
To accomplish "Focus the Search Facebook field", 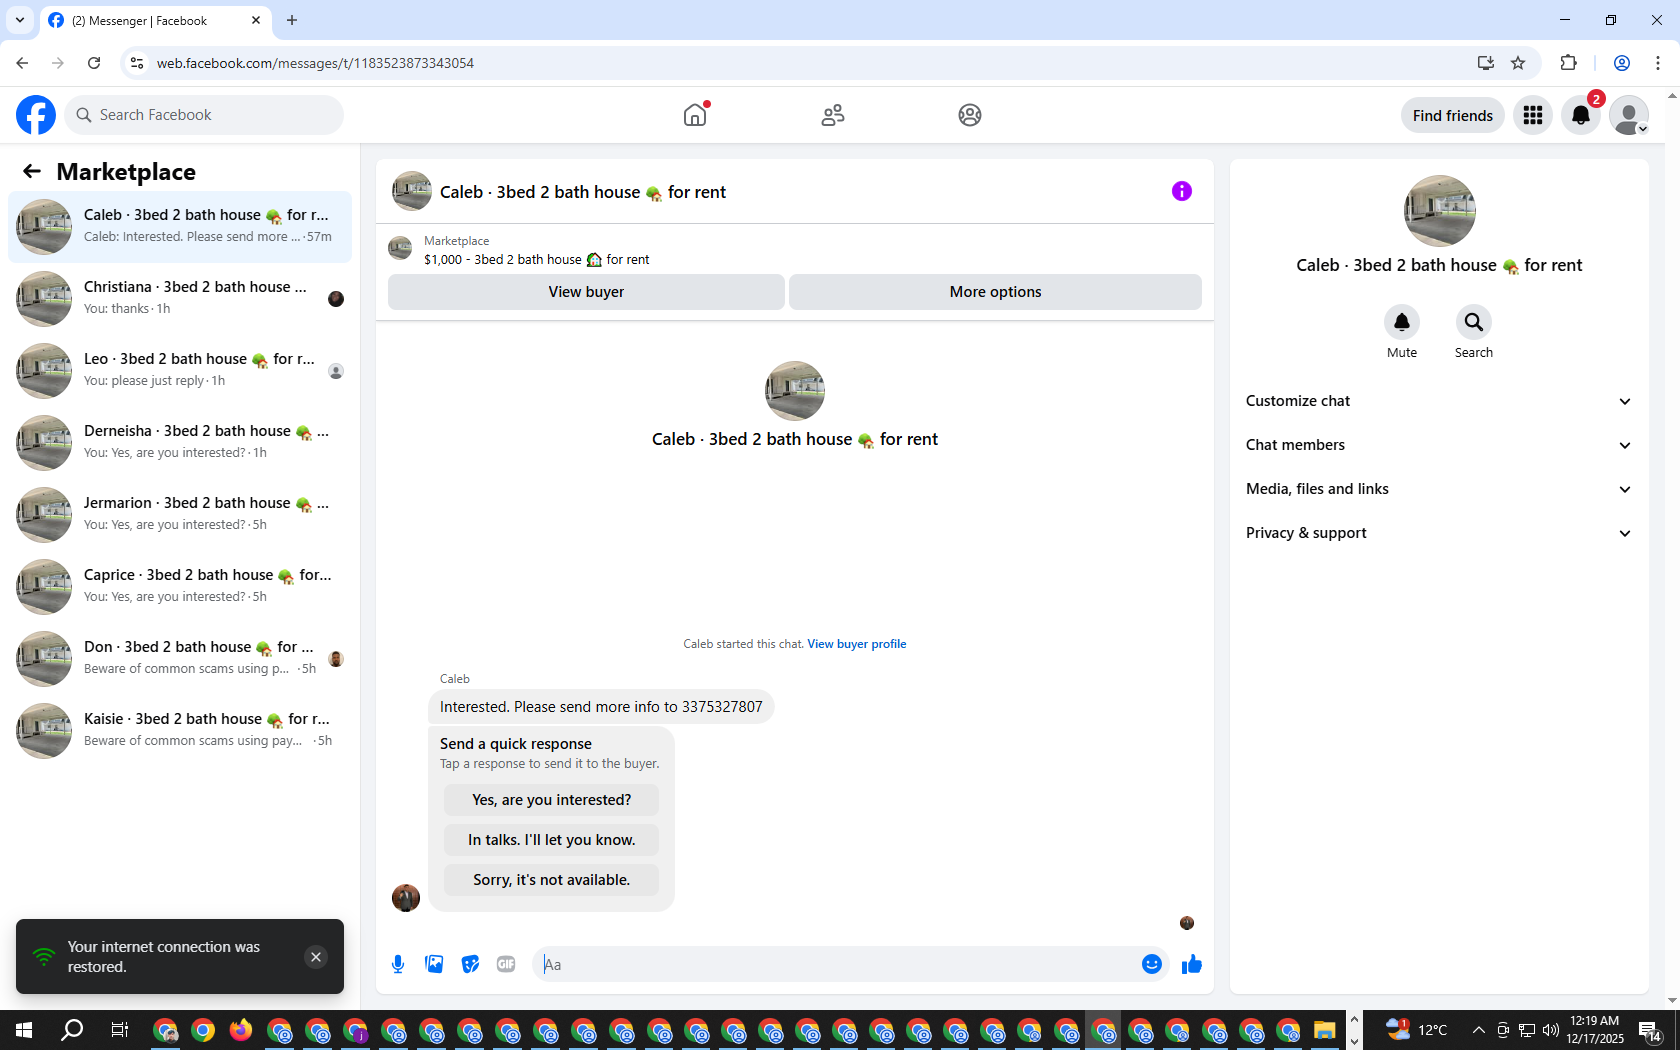I will 204,115.
